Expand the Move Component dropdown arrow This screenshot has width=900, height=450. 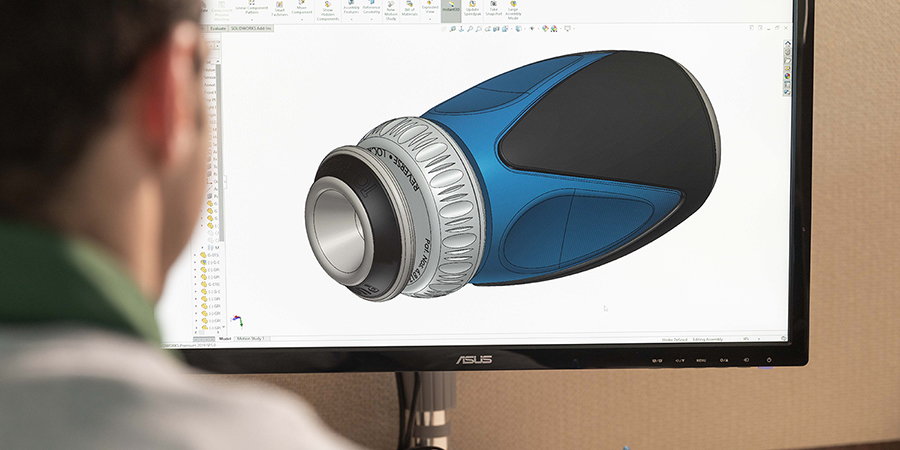[302, 20]
